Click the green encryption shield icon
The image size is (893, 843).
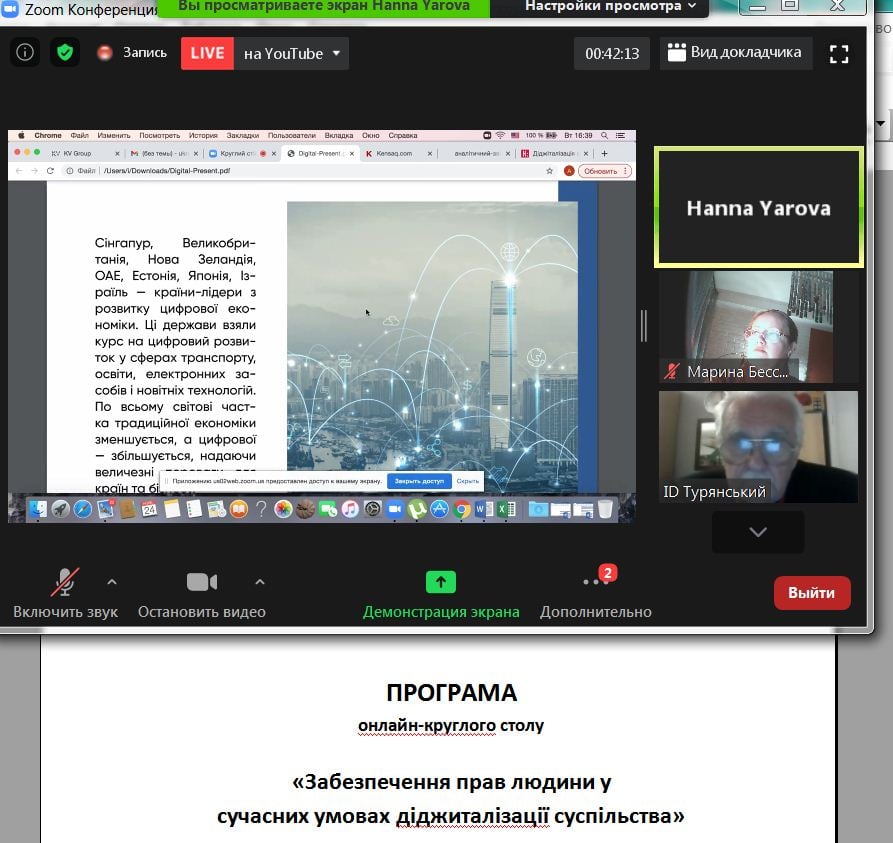pos(65,53)
